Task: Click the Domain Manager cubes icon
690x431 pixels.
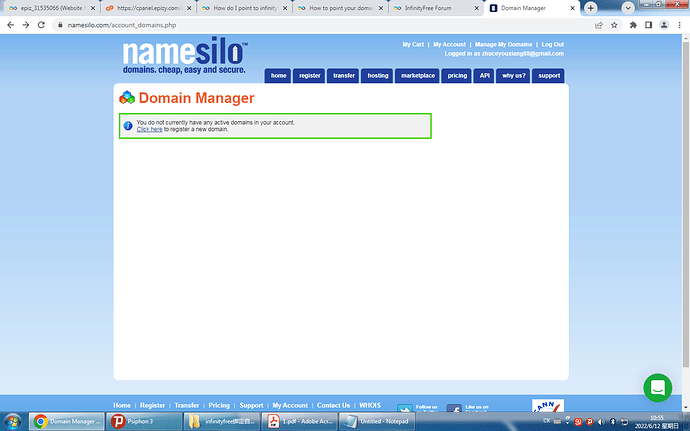Action: [127, 97]
